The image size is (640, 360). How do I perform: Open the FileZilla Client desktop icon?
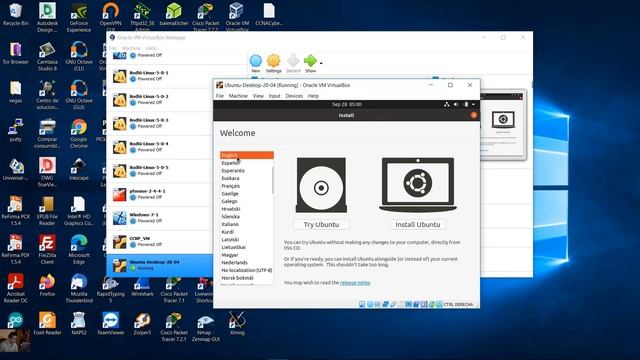47,250
